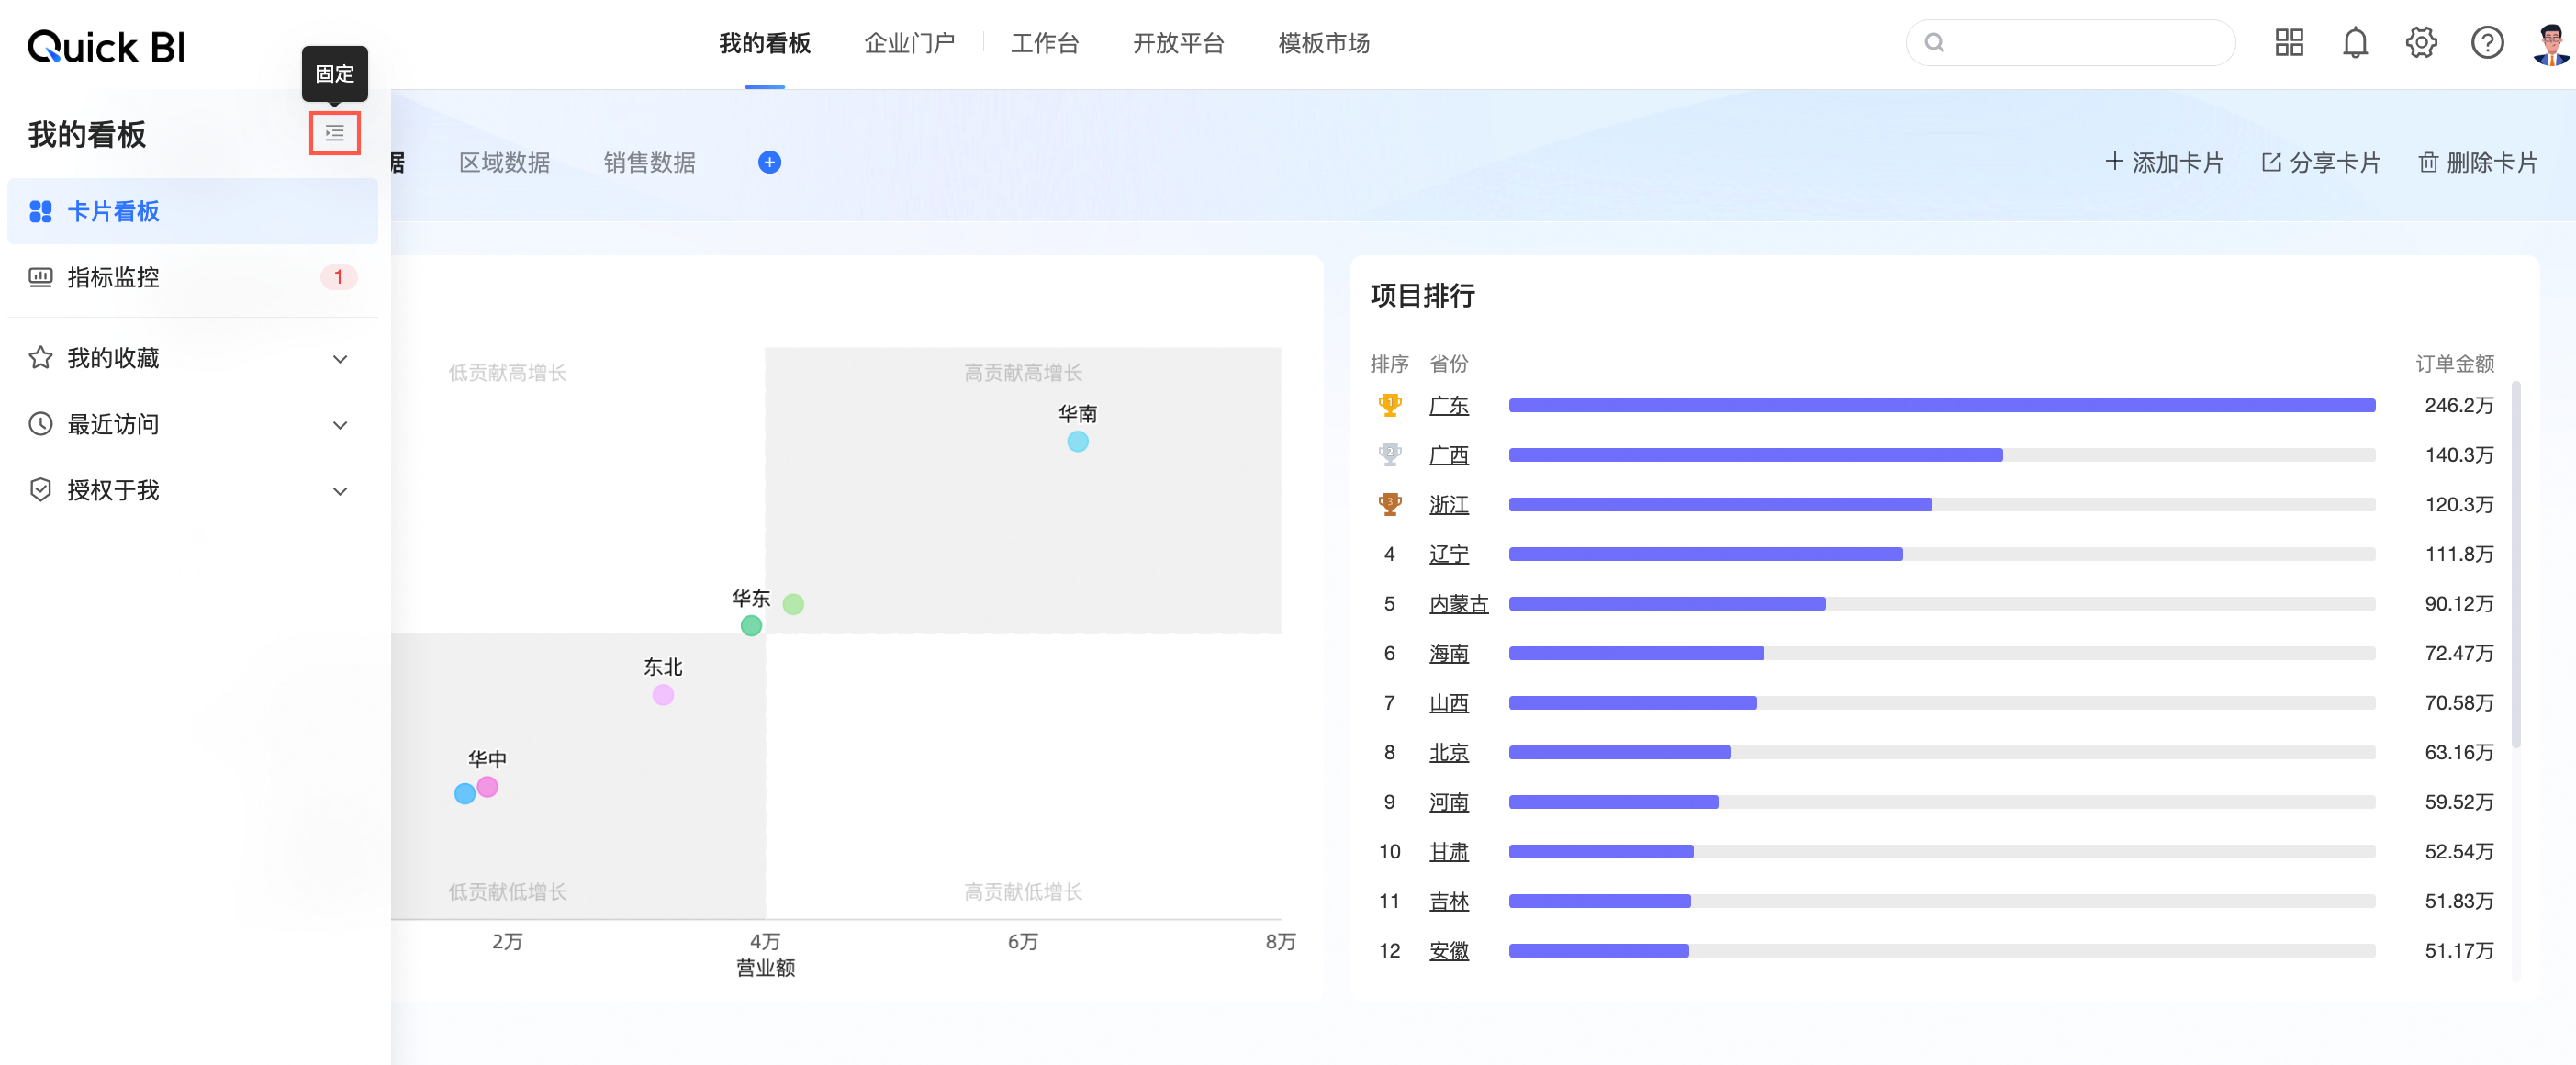
Task: Click the 删除卡片 button
Action: pyautogui.click(x=2478, y=162)
